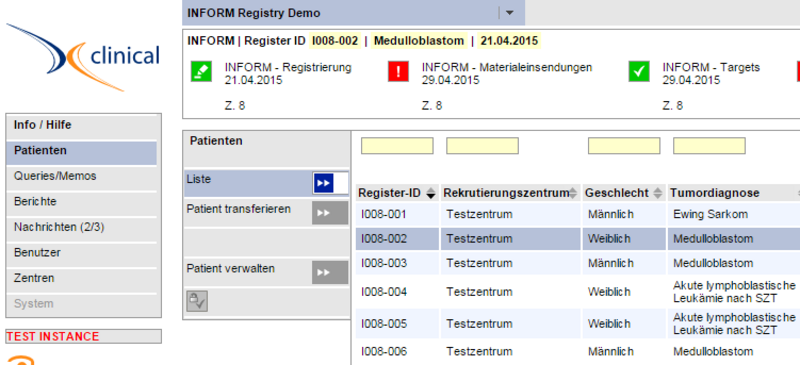This screenshot has height=365, width=800.
Task: Select the Ewing Sarkom patient I008-001
Action: pyautogui.click(x=578, y=214)
